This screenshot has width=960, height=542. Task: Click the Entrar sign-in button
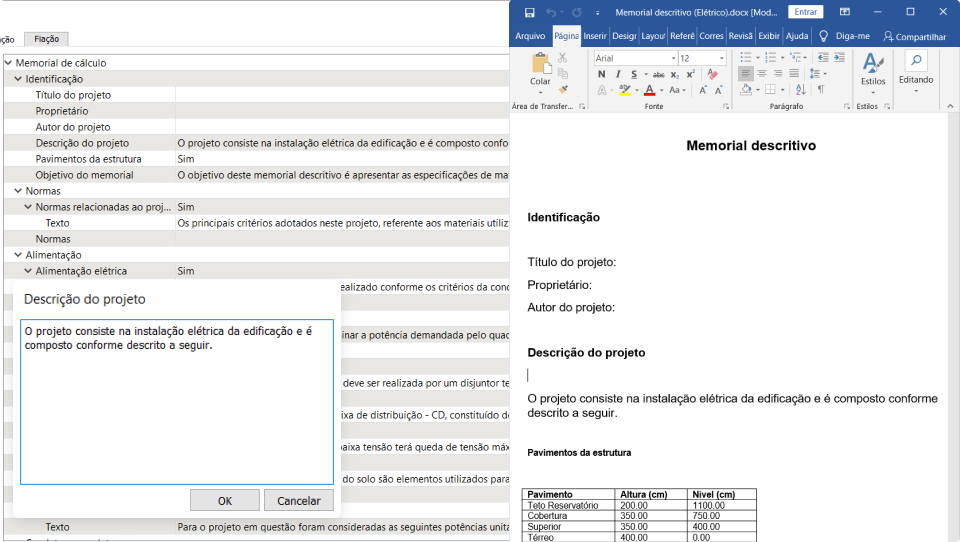point(806,12)
